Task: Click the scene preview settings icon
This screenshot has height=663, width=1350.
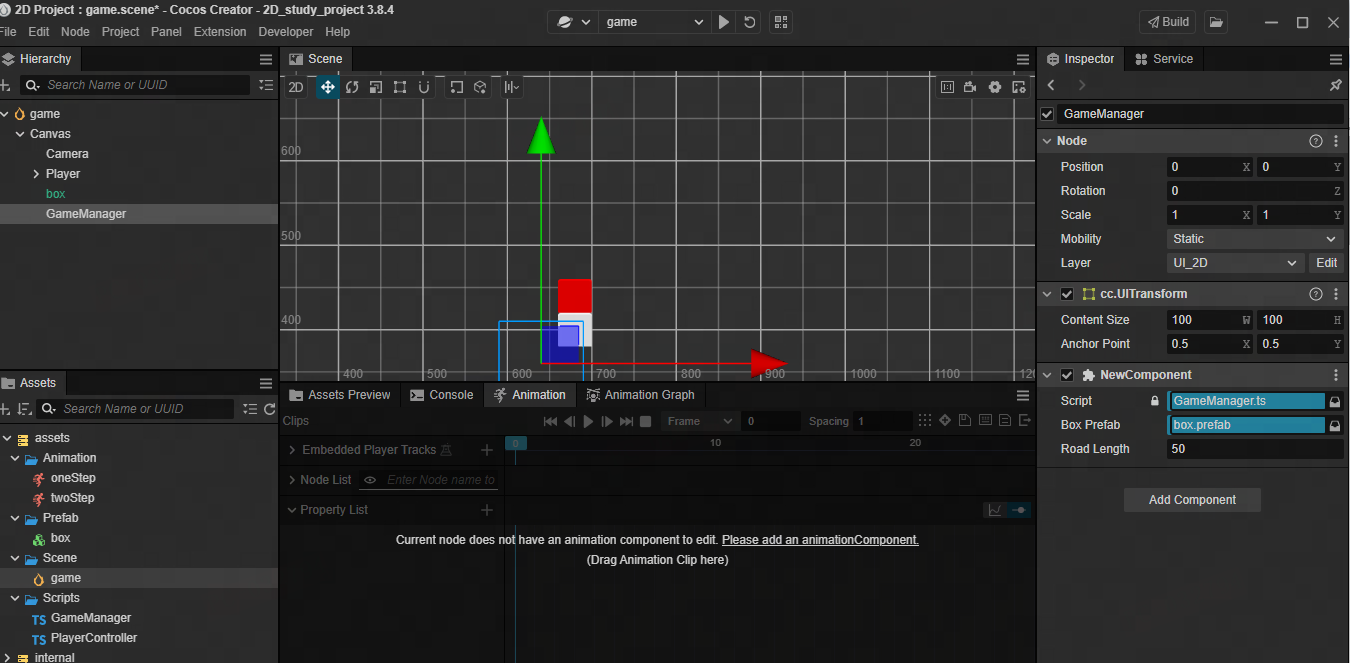Action: [x=1019, y=87]
